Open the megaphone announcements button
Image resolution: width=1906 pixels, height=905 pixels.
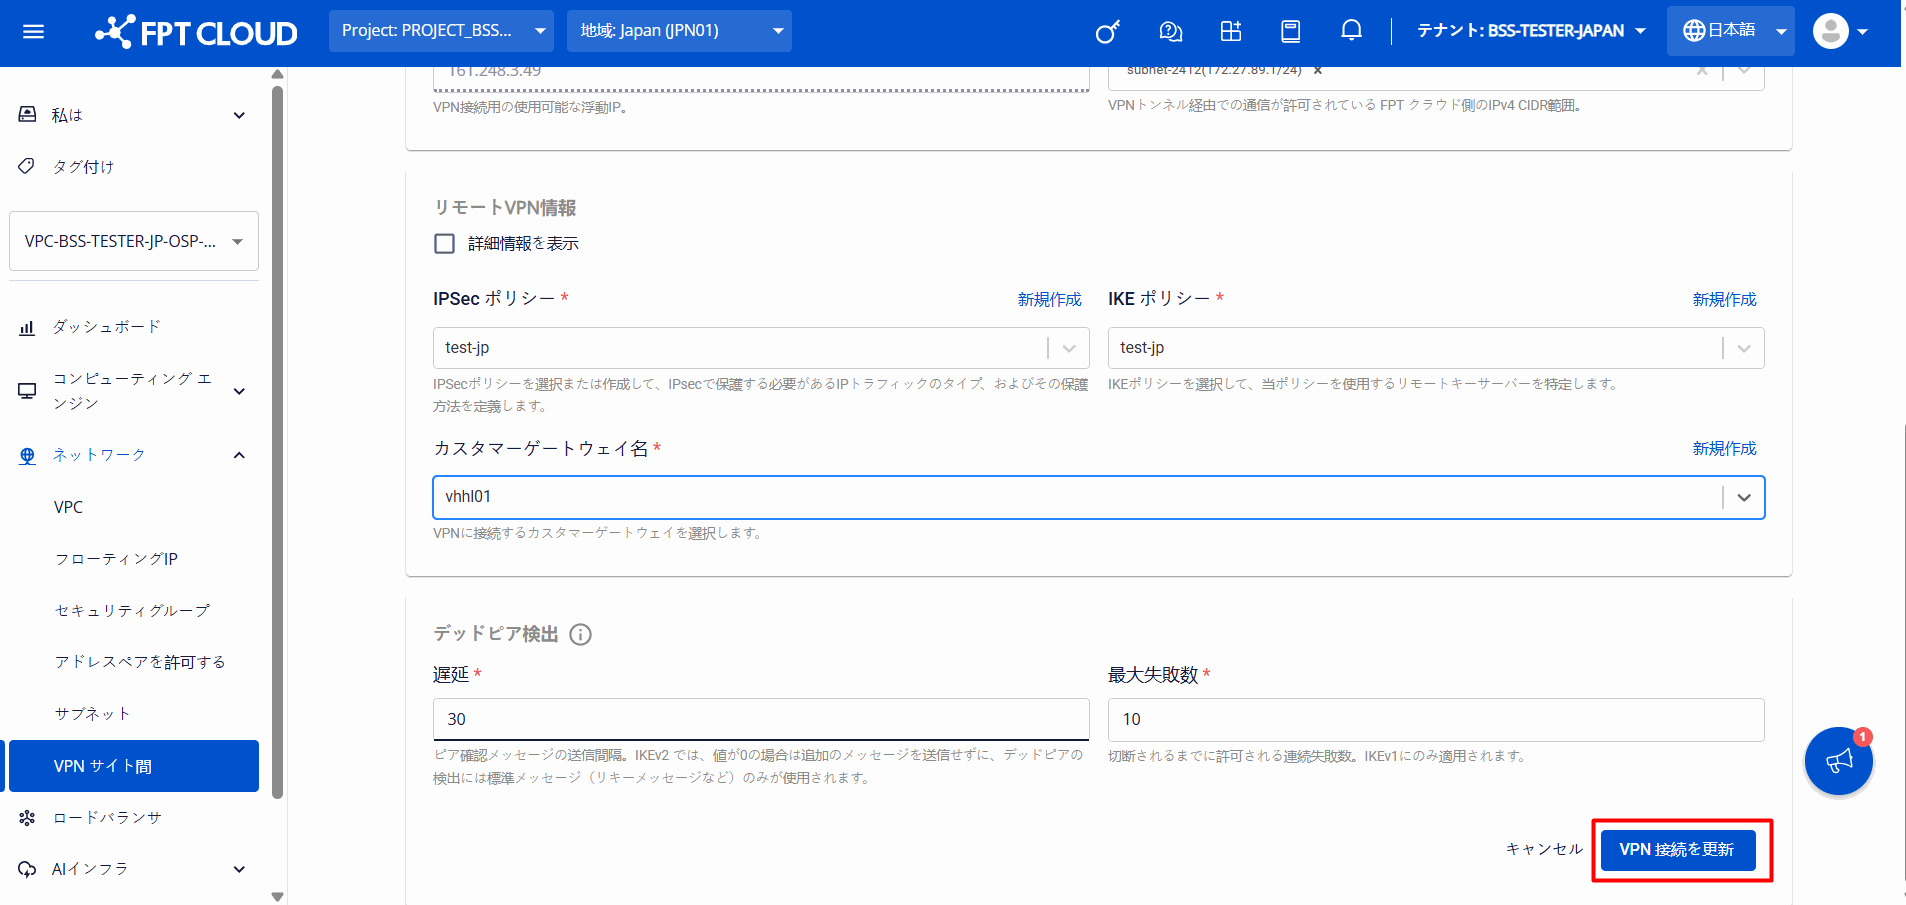pos(1839,761)
